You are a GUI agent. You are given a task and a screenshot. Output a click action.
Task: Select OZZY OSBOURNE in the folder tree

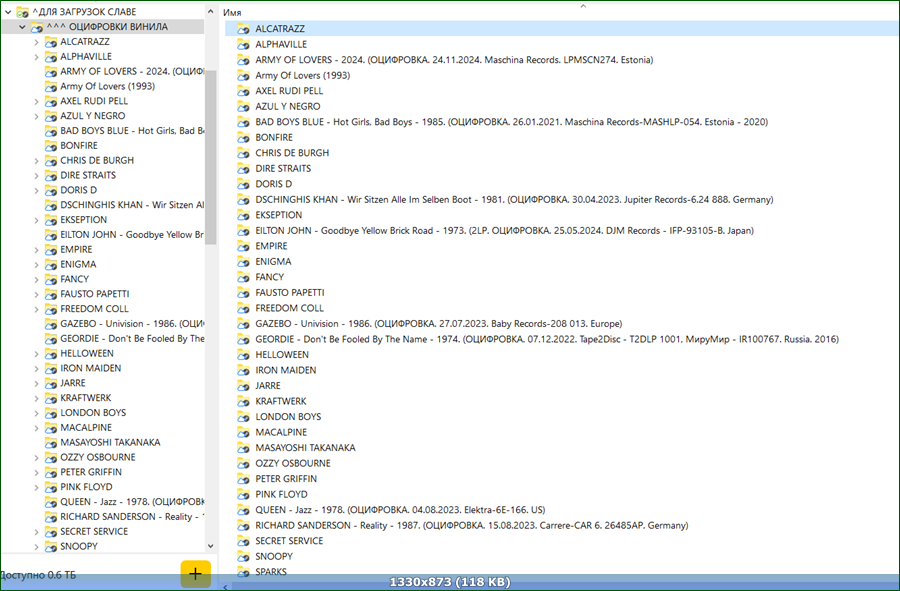click(x=98, y=457)
